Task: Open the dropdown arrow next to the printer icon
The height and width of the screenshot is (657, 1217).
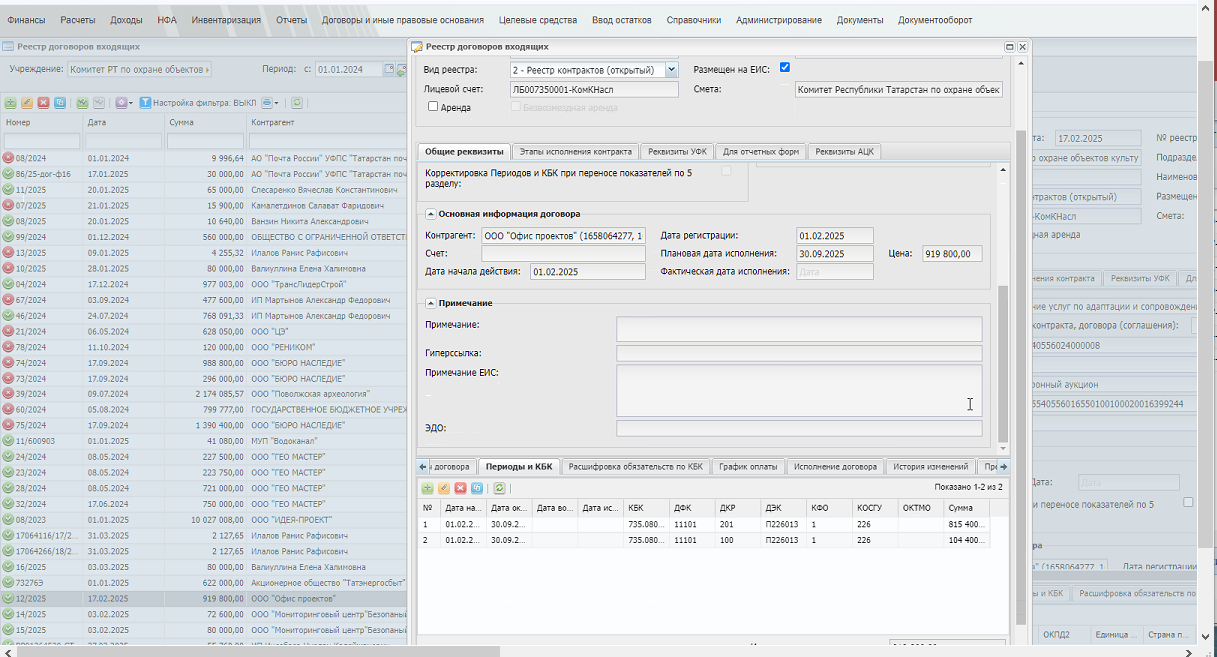Action: 277,103
